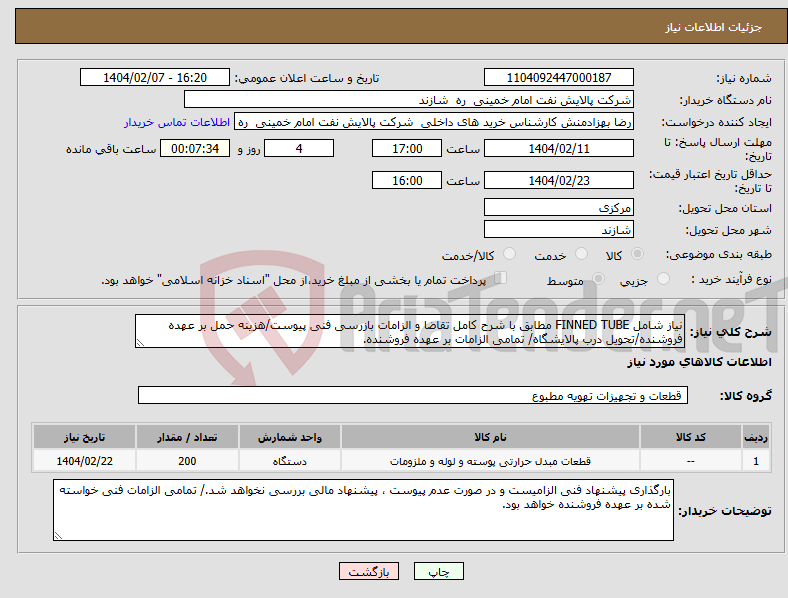Click the general description FINNED TUBE textarea
788x598 pixels.
pyautogui.click(x=410, y=331)
